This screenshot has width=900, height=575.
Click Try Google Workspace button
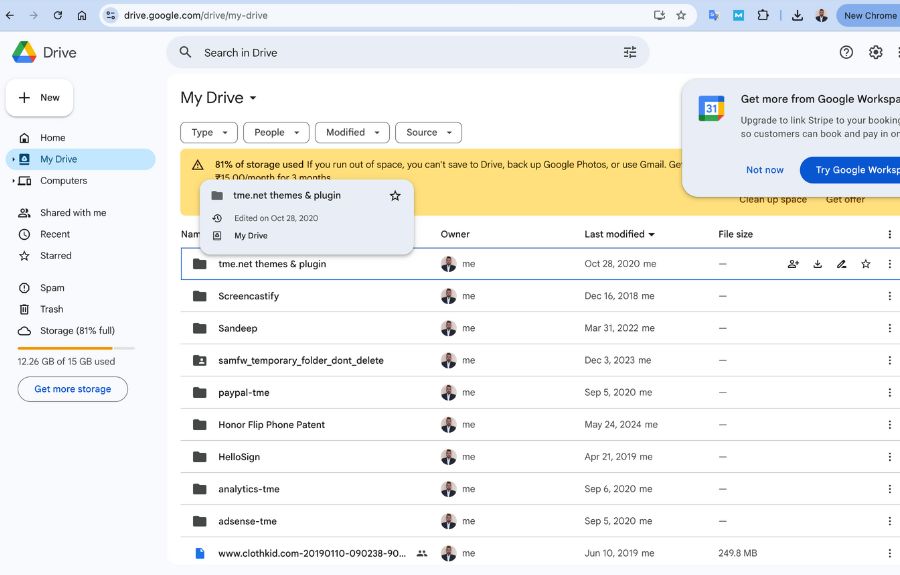coord(850,170)
